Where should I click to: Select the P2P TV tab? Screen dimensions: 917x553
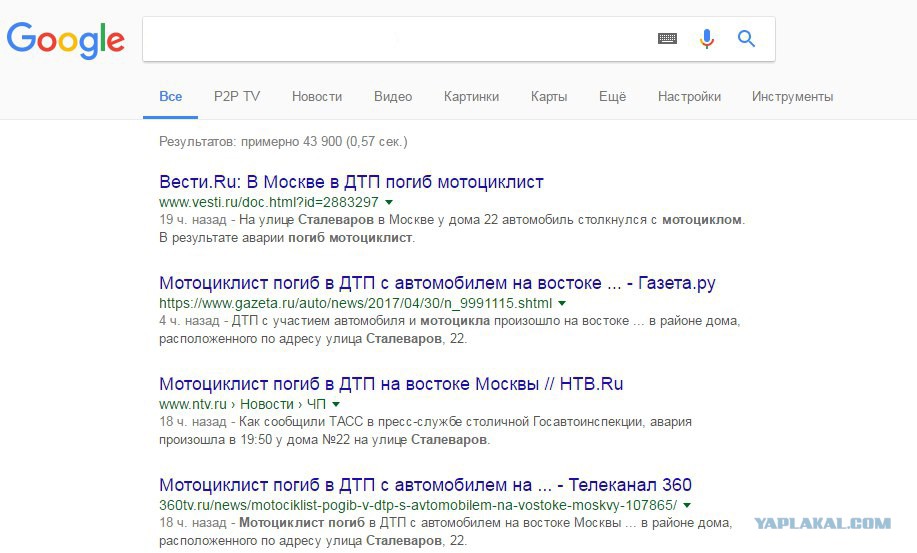click(x=237, y=96)
